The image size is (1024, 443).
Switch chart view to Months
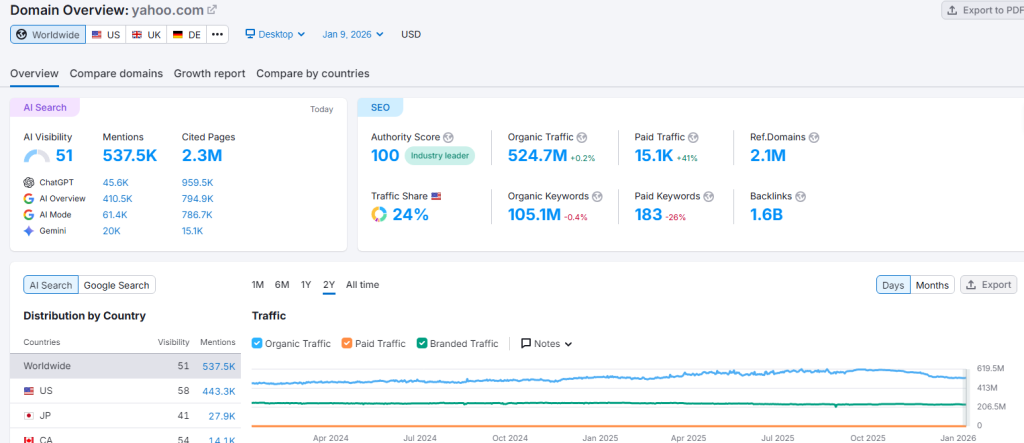(932, 285)
